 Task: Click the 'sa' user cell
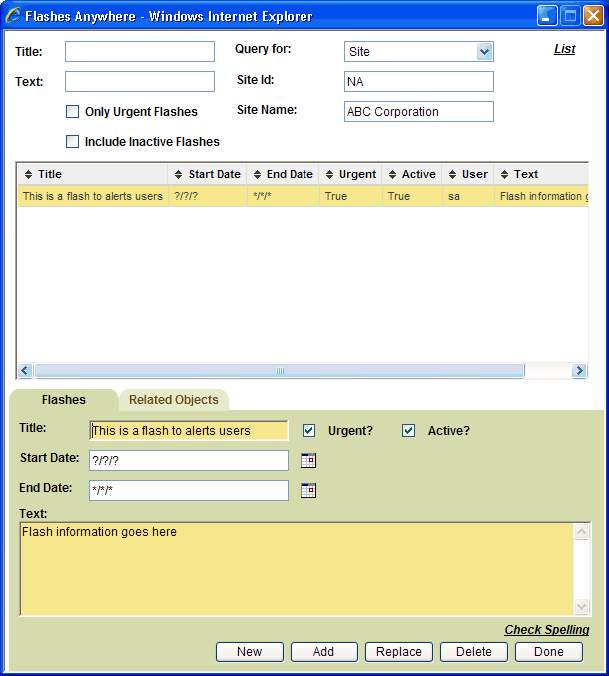tap(468, 196)
